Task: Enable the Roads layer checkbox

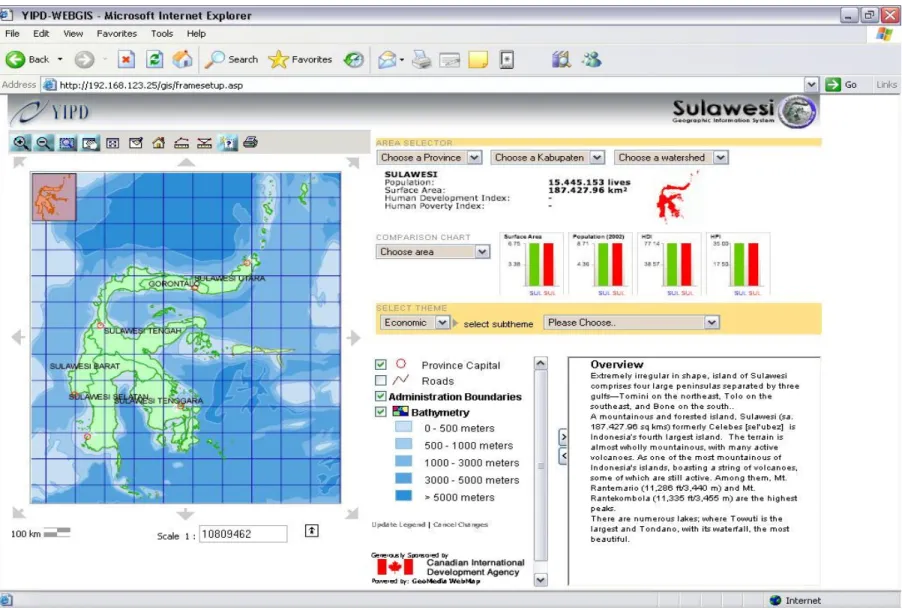Action: tap(380, 380)
